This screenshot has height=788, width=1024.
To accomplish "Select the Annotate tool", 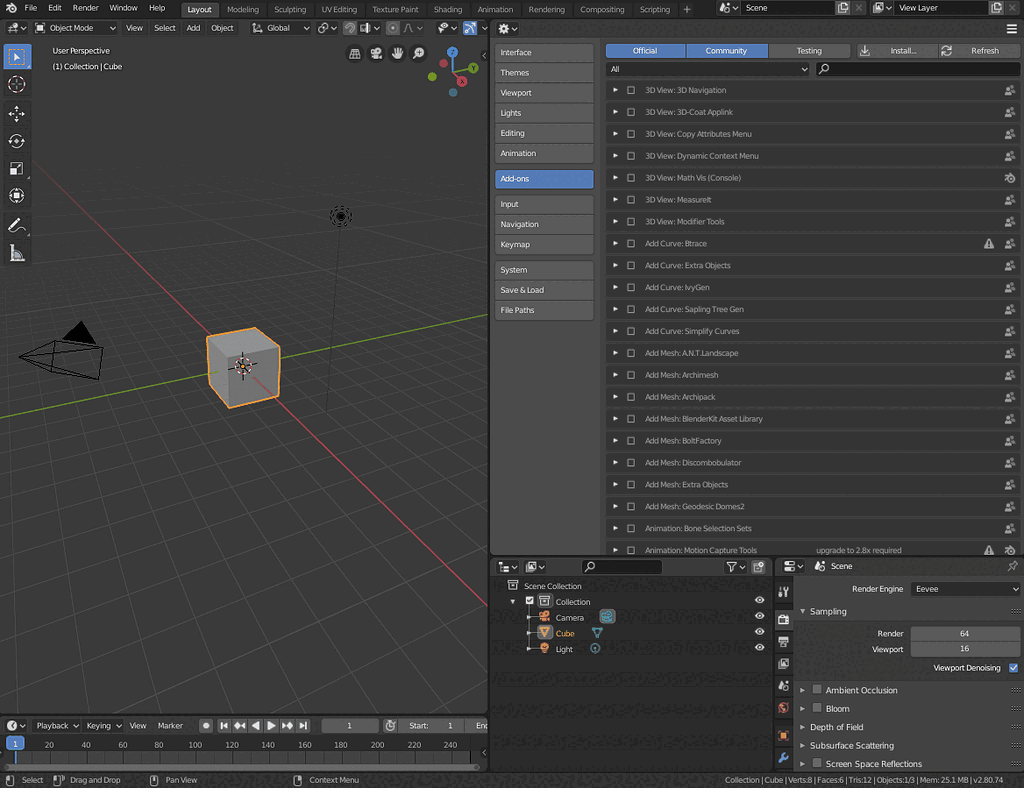I will (17, 226).
